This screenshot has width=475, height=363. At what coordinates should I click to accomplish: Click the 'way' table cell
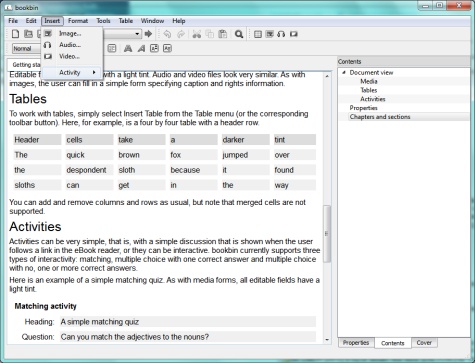[x=295, y=185]
